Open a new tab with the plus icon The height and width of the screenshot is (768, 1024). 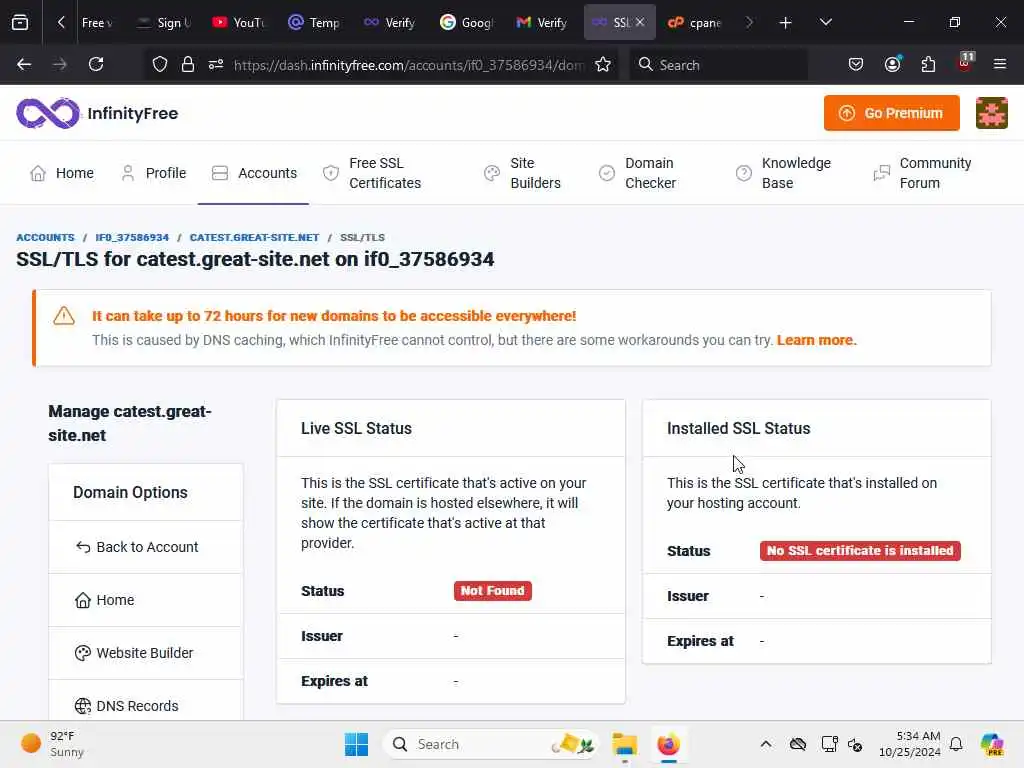point(785,23)
